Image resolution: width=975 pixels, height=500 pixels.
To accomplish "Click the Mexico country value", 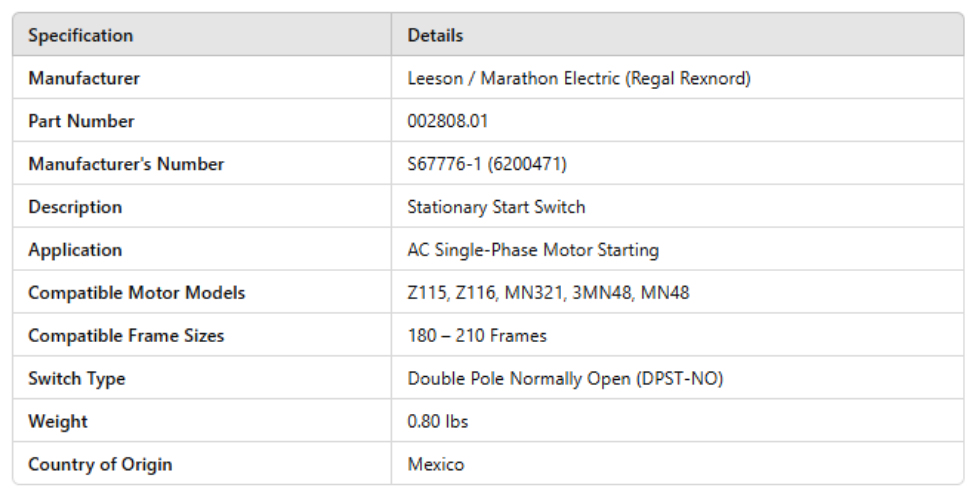I will tap(436, 465).
